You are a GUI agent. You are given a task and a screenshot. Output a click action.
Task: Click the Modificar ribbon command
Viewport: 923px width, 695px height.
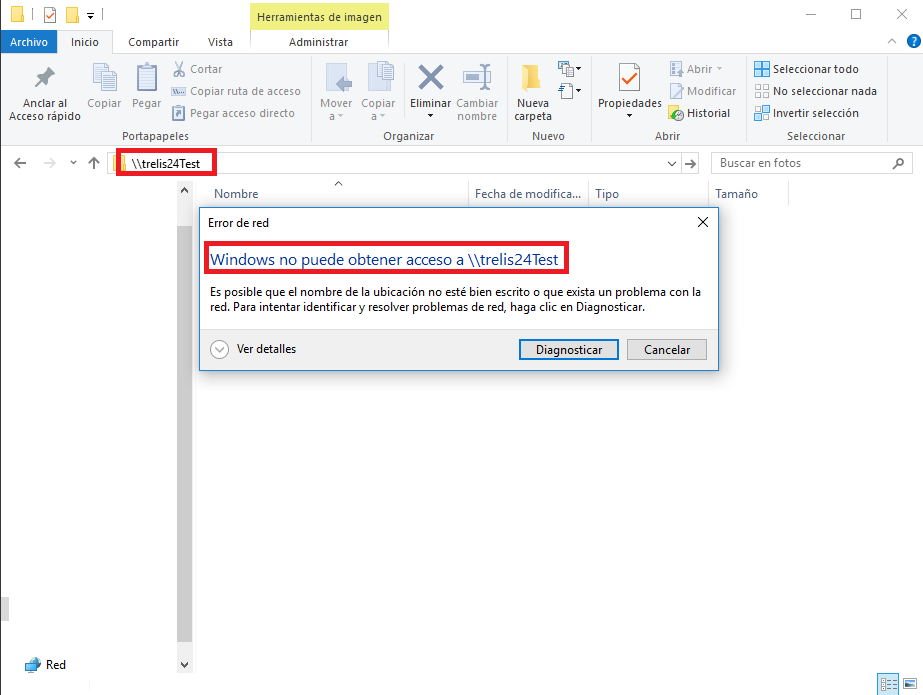pos(703,91)
